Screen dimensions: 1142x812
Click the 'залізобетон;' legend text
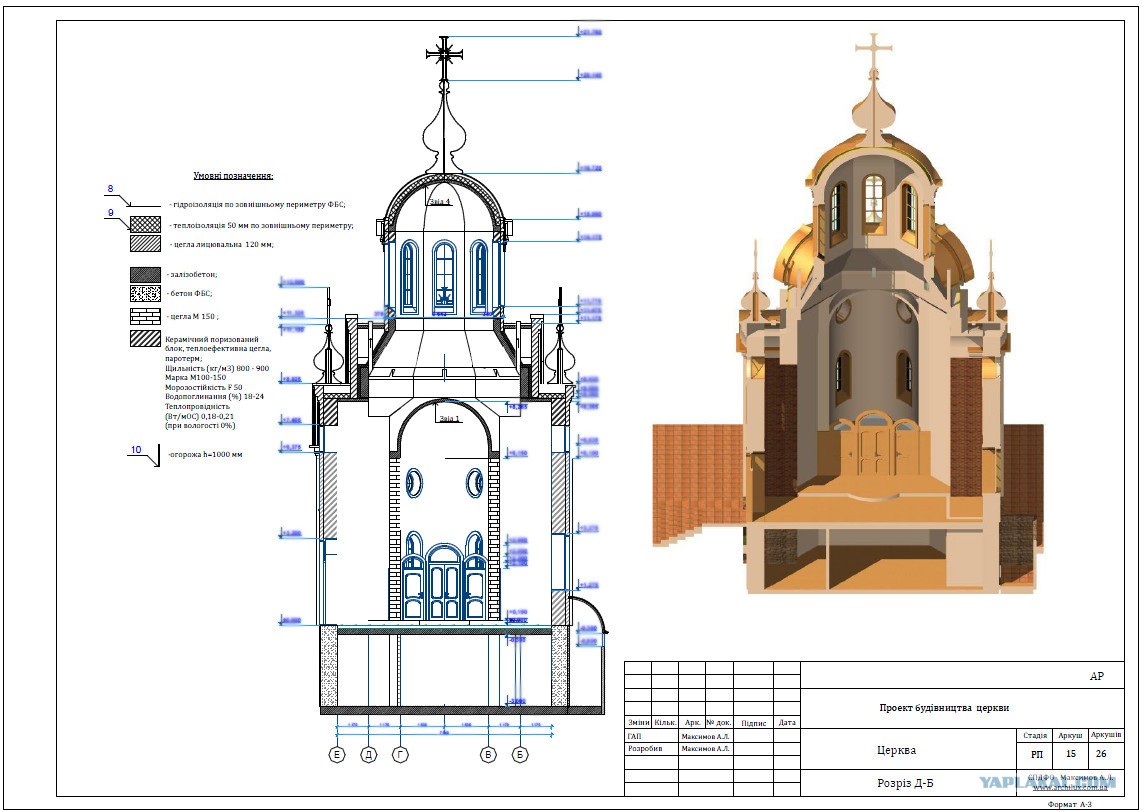(x=192, y=275)
